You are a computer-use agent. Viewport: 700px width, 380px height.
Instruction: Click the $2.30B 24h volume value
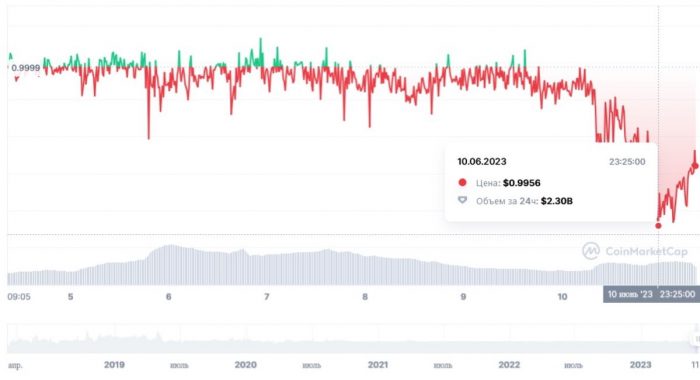click(x=557, y=201)
